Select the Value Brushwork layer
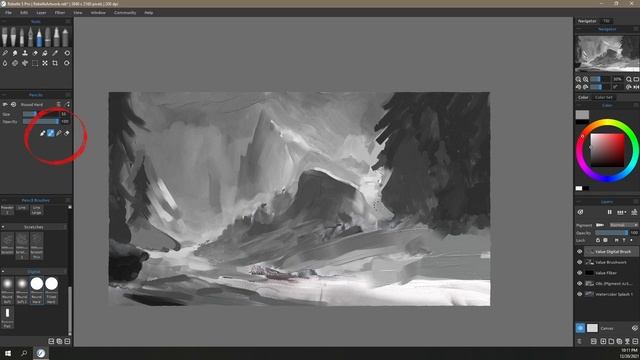The image size is (640, 360). [x=611, y=262]
